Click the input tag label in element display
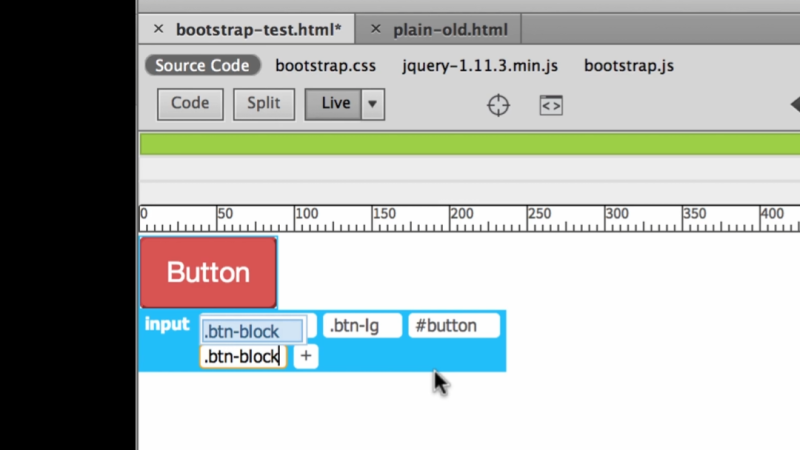This screenshot has width=800, height=450. pyautogui.click(x=167, y=324)
